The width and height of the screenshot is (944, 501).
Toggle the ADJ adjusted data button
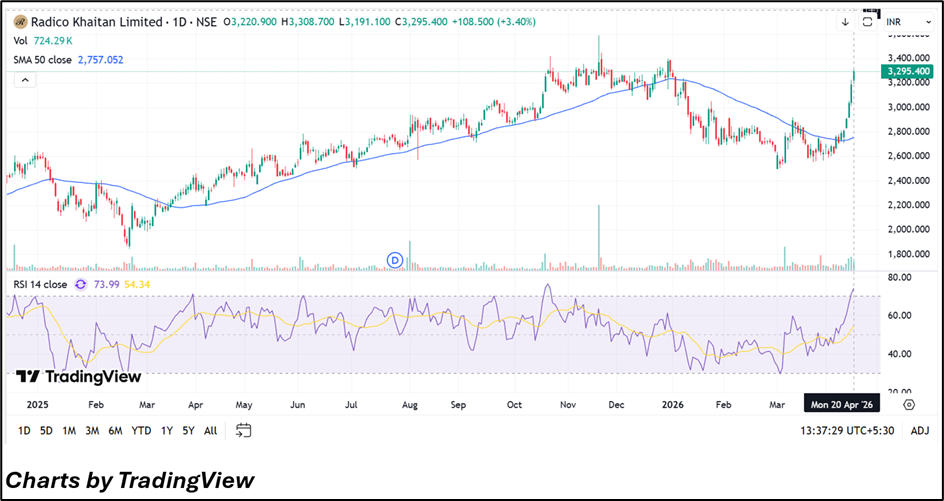click(920, 431)
